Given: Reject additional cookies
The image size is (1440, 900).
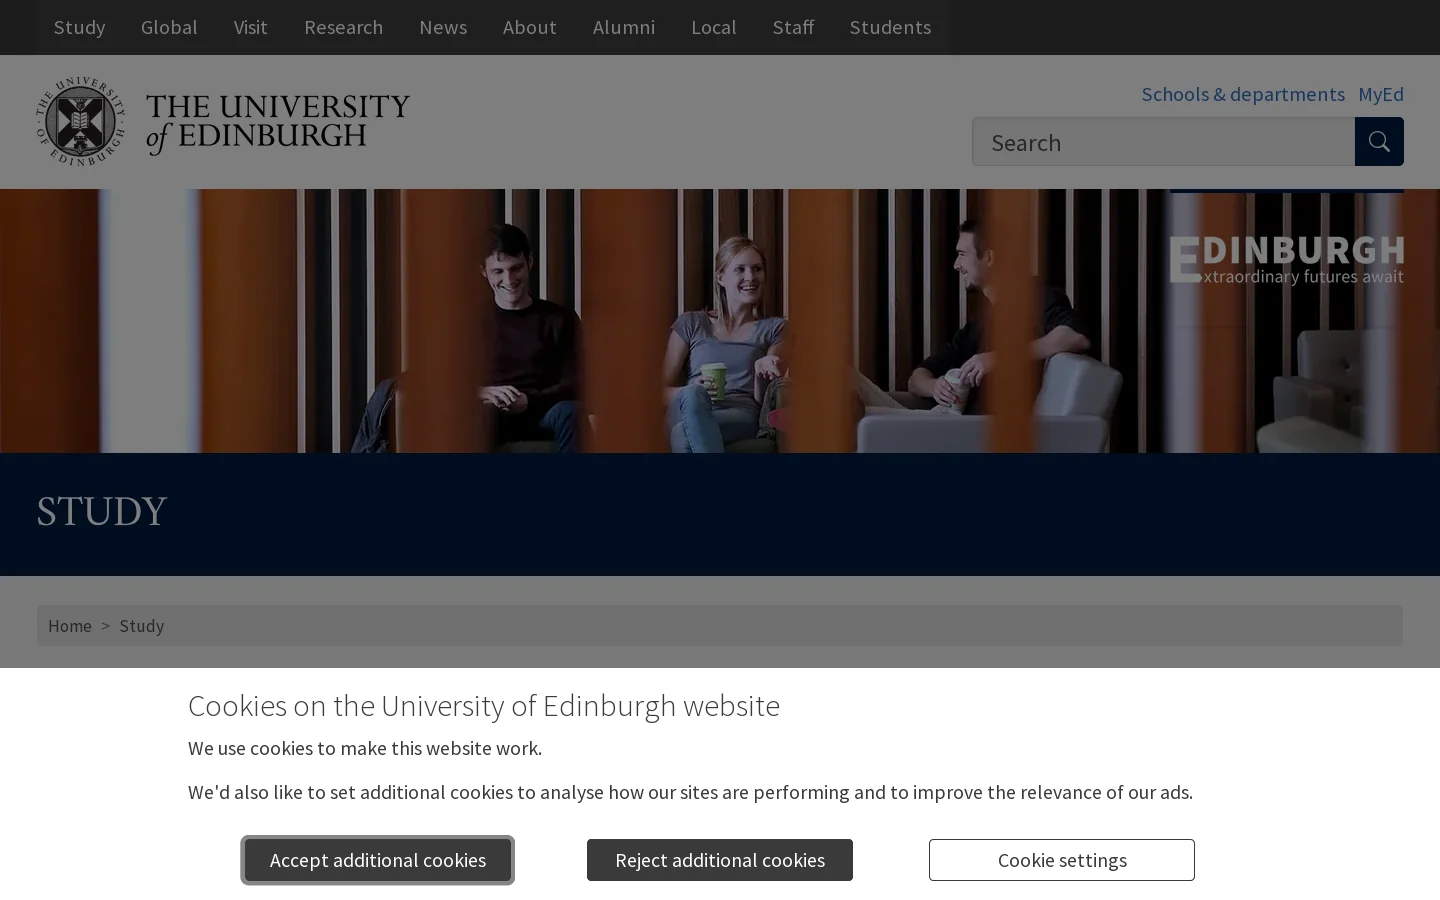Looking at the screenshot, I should tap(720, 860).
